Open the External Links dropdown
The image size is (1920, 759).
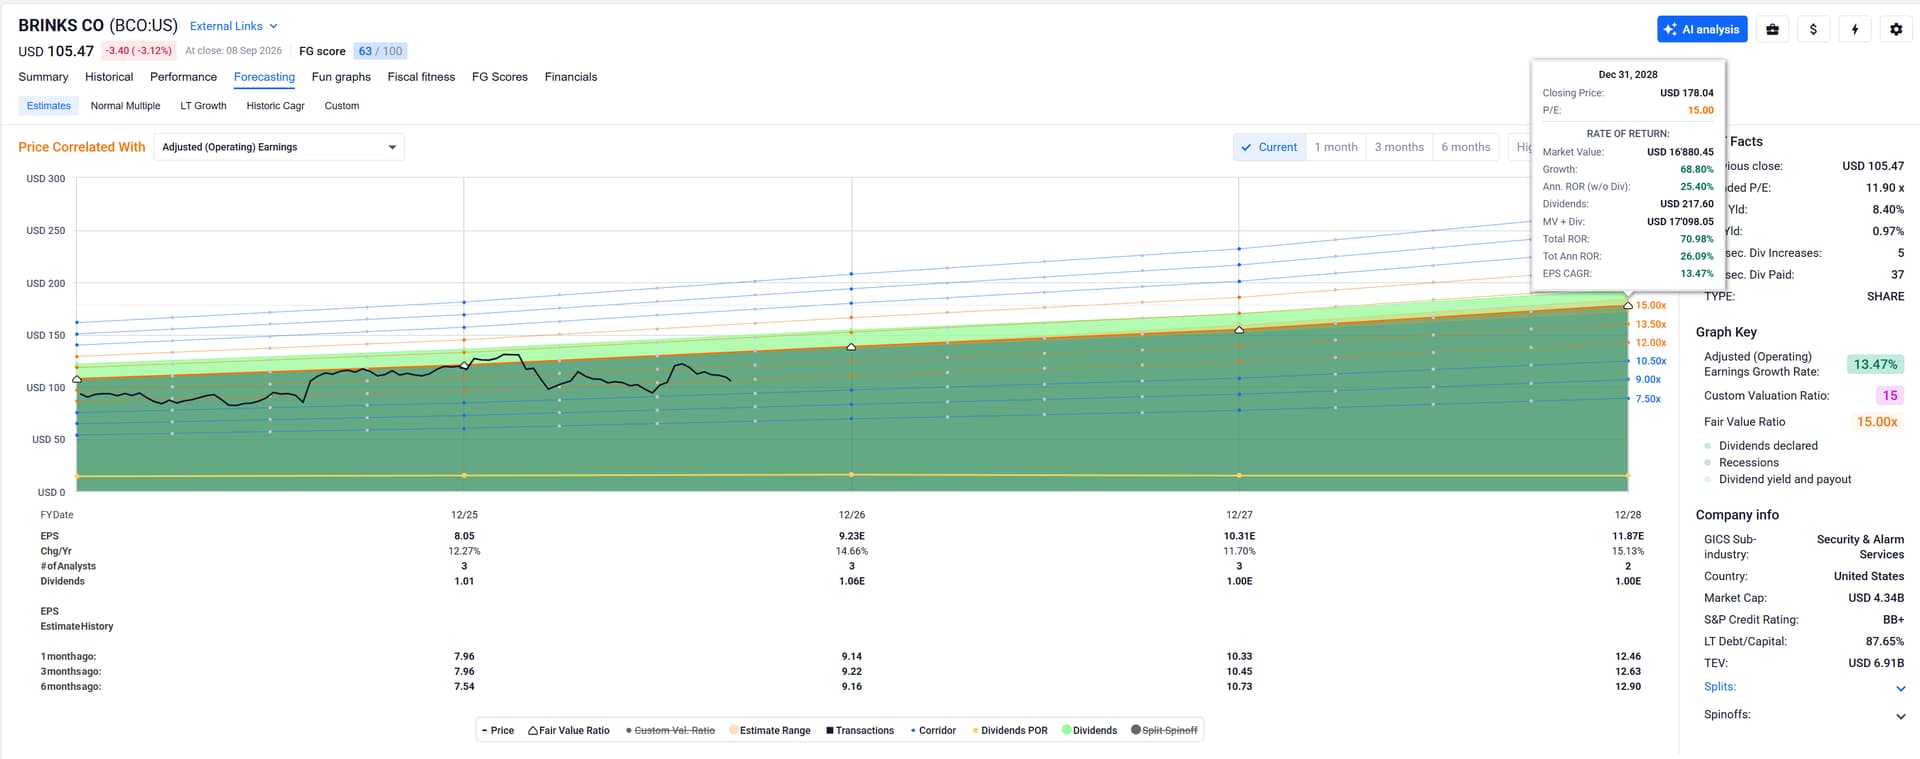click(x=234, y=26)
